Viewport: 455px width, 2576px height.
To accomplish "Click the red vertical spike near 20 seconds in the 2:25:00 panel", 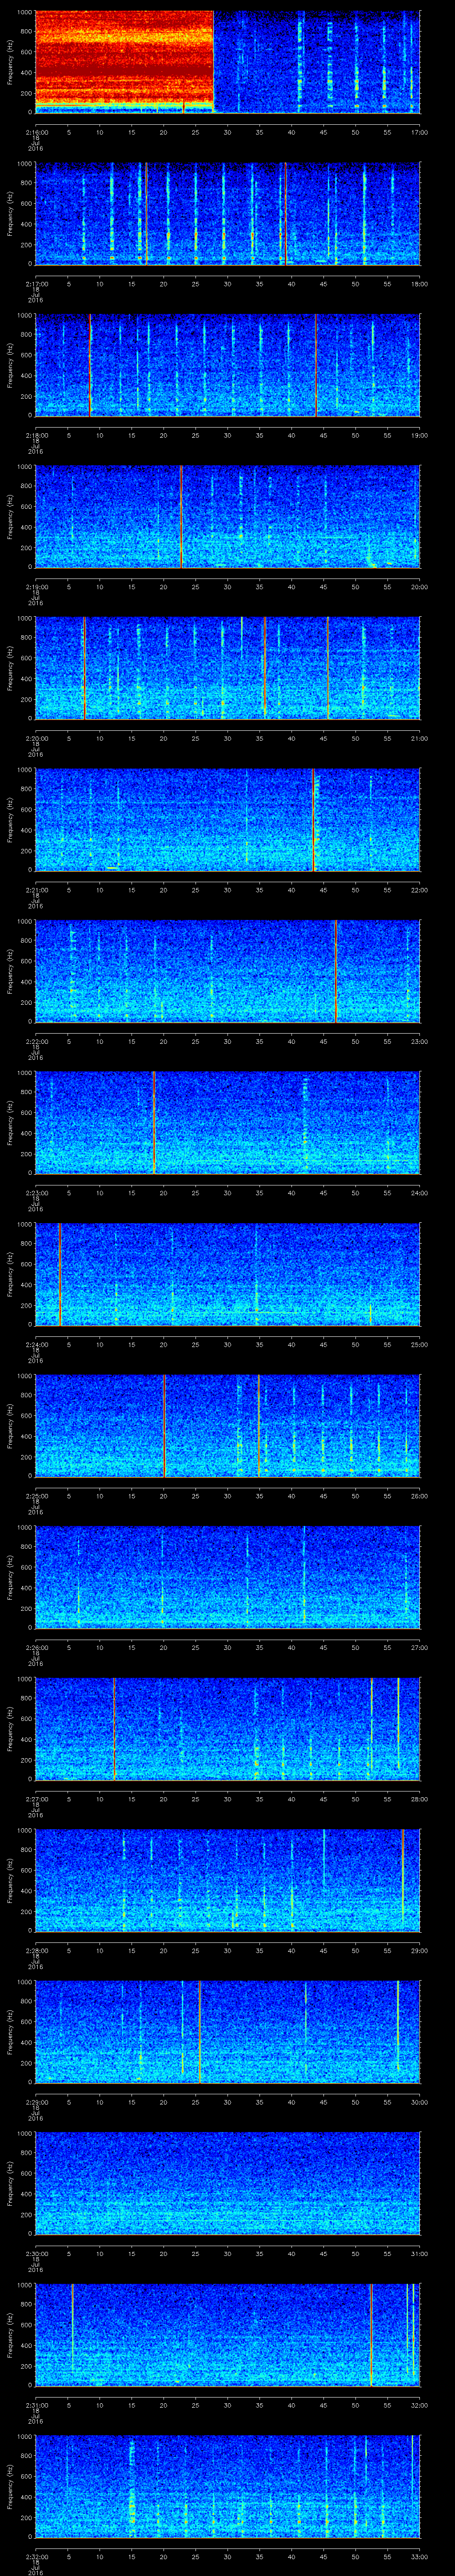I will click(164, 1426).
